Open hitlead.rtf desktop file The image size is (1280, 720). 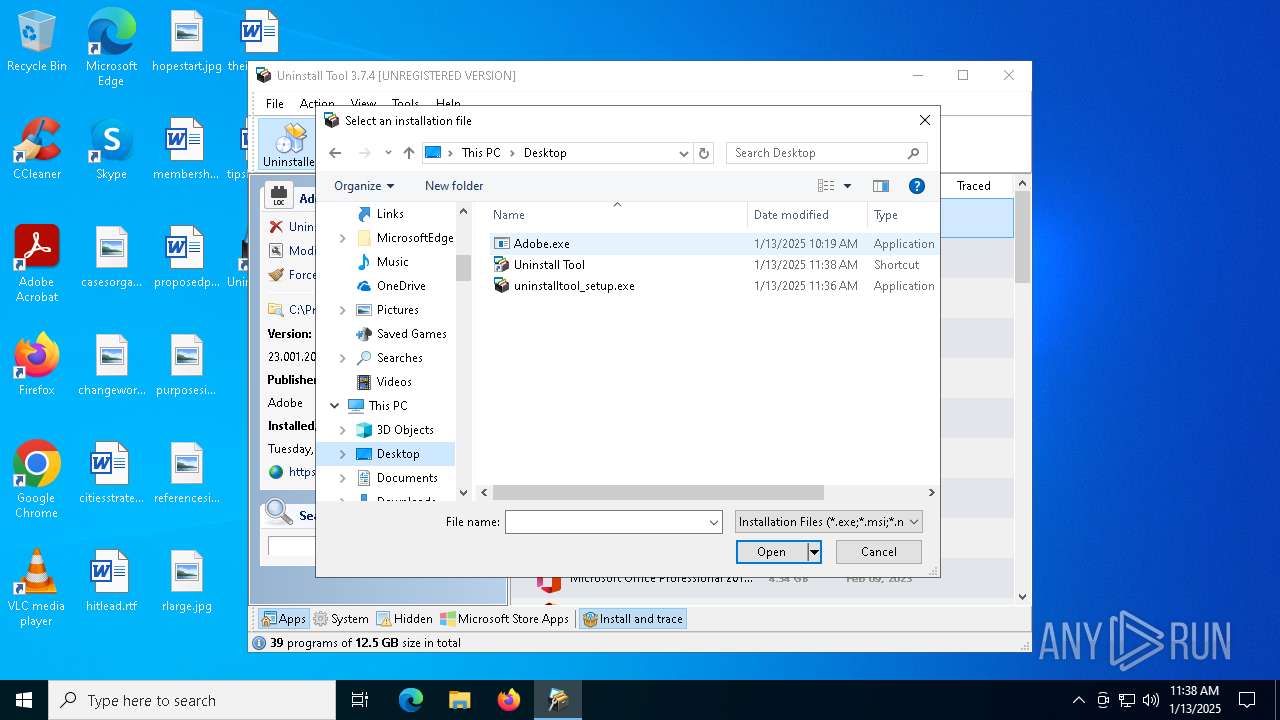[111, 581]
